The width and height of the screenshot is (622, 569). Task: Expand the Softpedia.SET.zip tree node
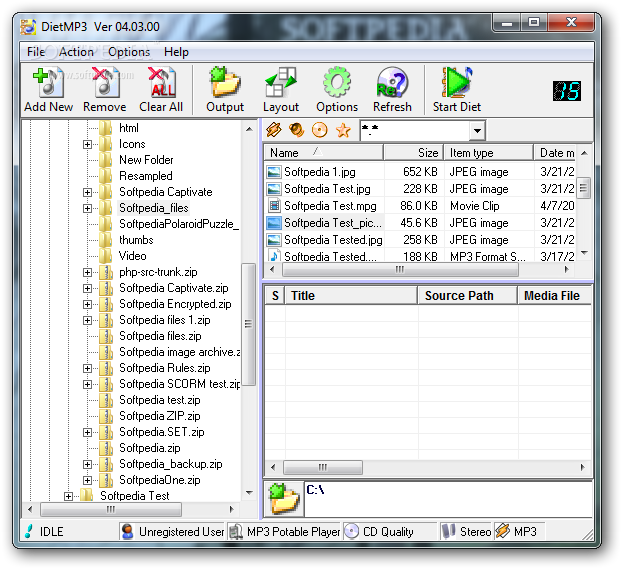pyautogui.click(x=87, y=432)
